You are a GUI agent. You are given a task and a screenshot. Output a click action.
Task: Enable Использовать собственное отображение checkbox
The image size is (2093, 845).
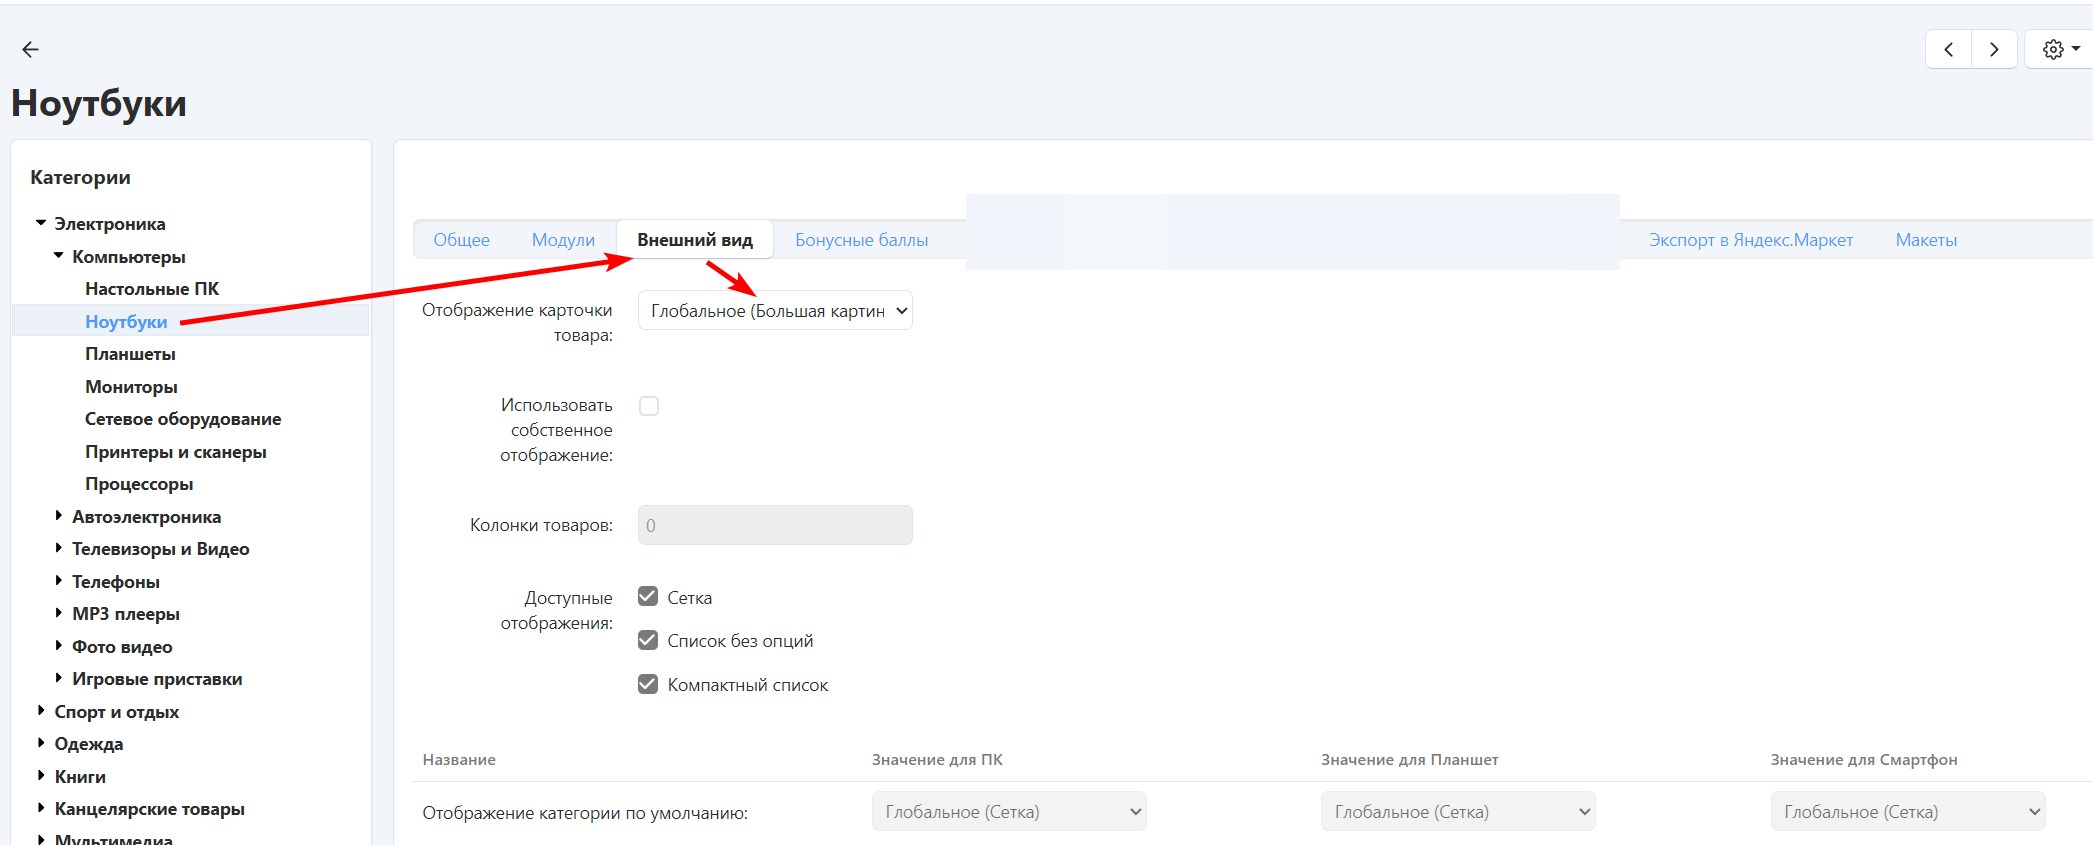pos(649,406)
